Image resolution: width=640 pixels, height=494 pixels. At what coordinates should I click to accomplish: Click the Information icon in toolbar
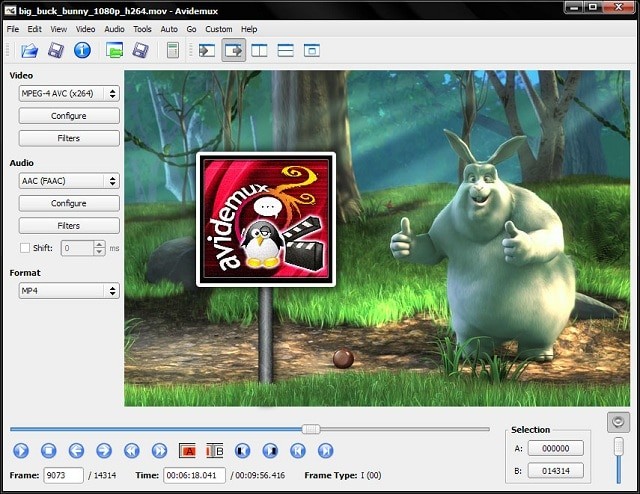pyautogui.click(x=82, y=50)
